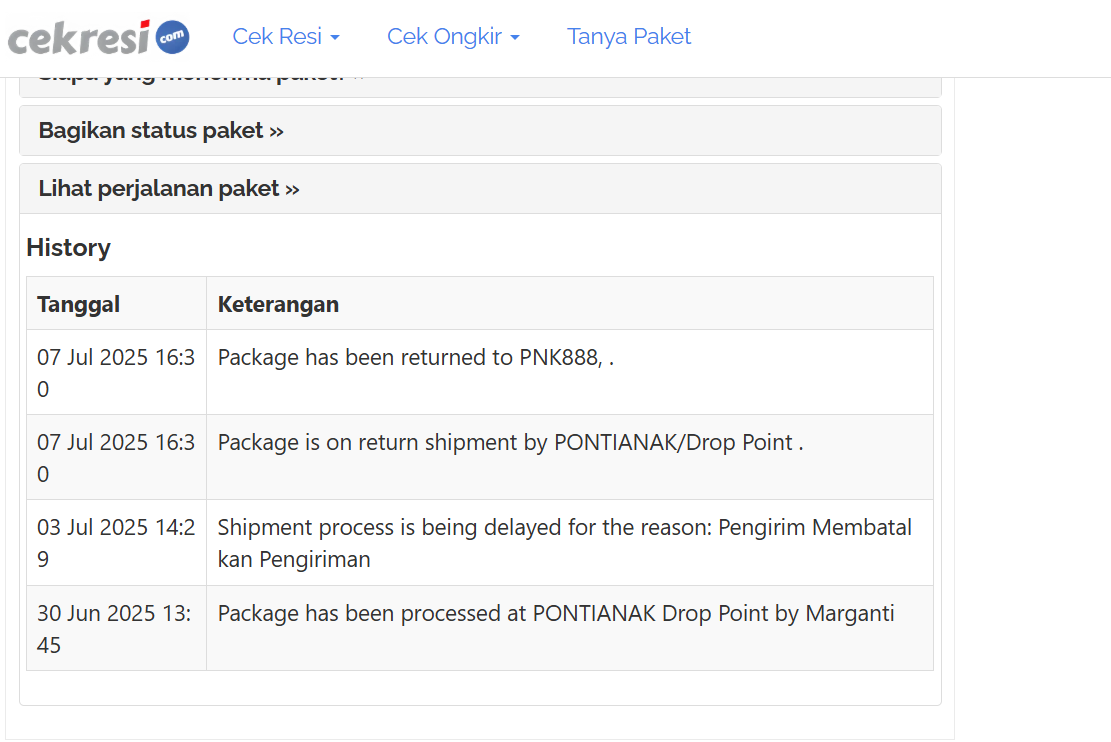This screenshot has width=1111, height=742.
Task: Click the 30 Jun 2025 13:45 date cell
Action: pyautogui.click(x=116, y=629)
